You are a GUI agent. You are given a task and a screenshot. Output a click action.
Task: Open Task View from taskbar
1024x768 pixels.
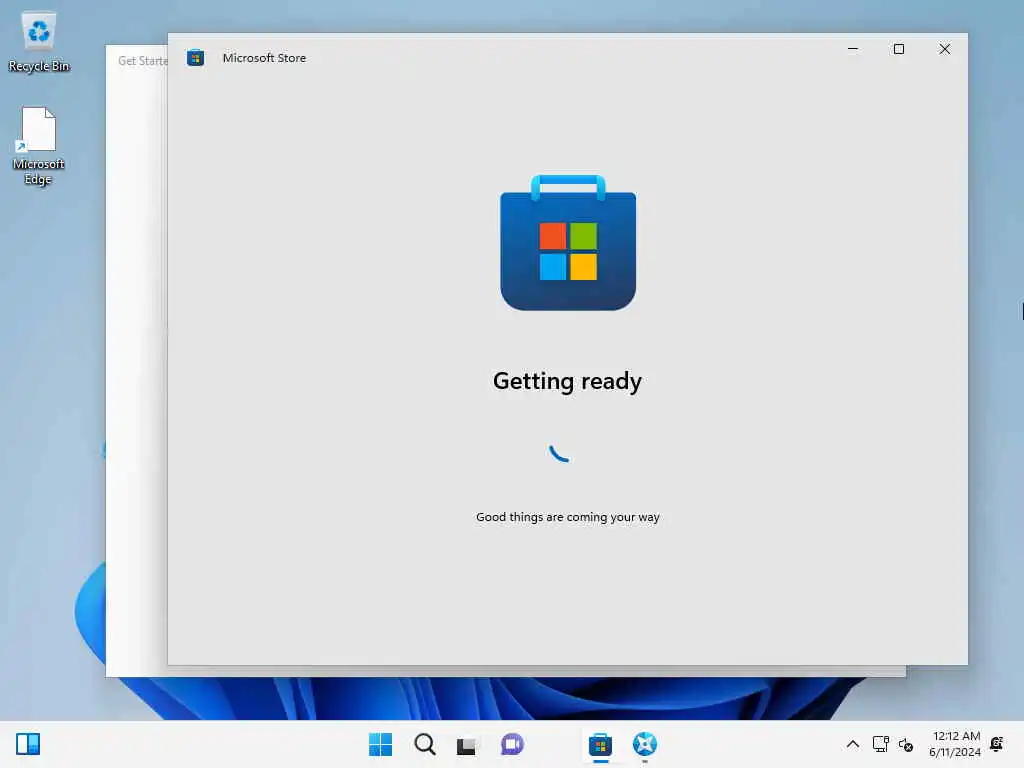pyautogui.click(x=466, y=744)
